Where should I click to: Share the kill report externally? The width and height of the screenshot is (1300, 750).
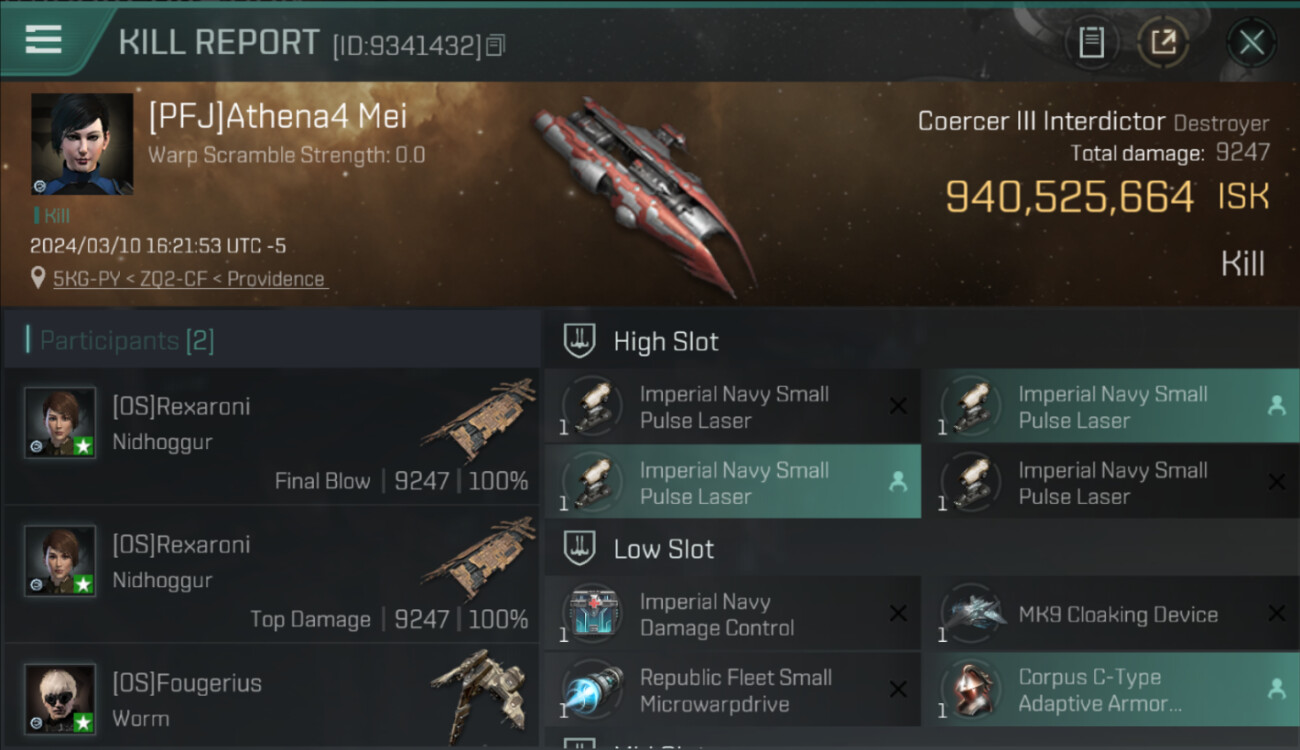(1163, 43)
